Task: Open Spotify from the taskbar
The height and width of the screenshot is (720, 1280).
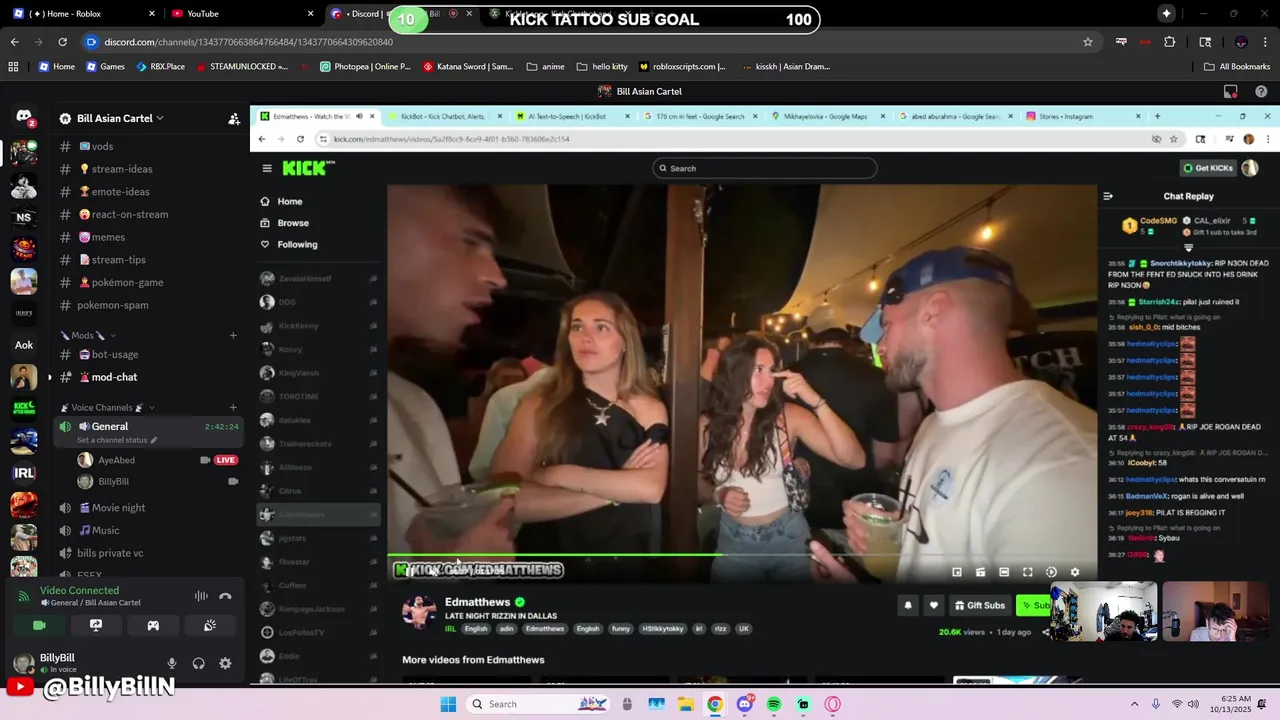Action: coord(774,704)
